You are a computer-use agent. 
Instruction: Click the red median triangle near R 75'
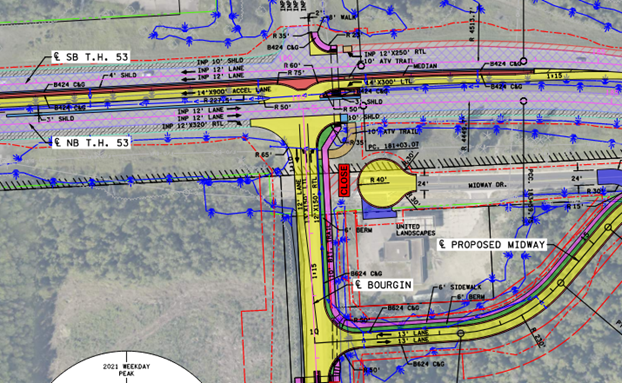point(299,84)
